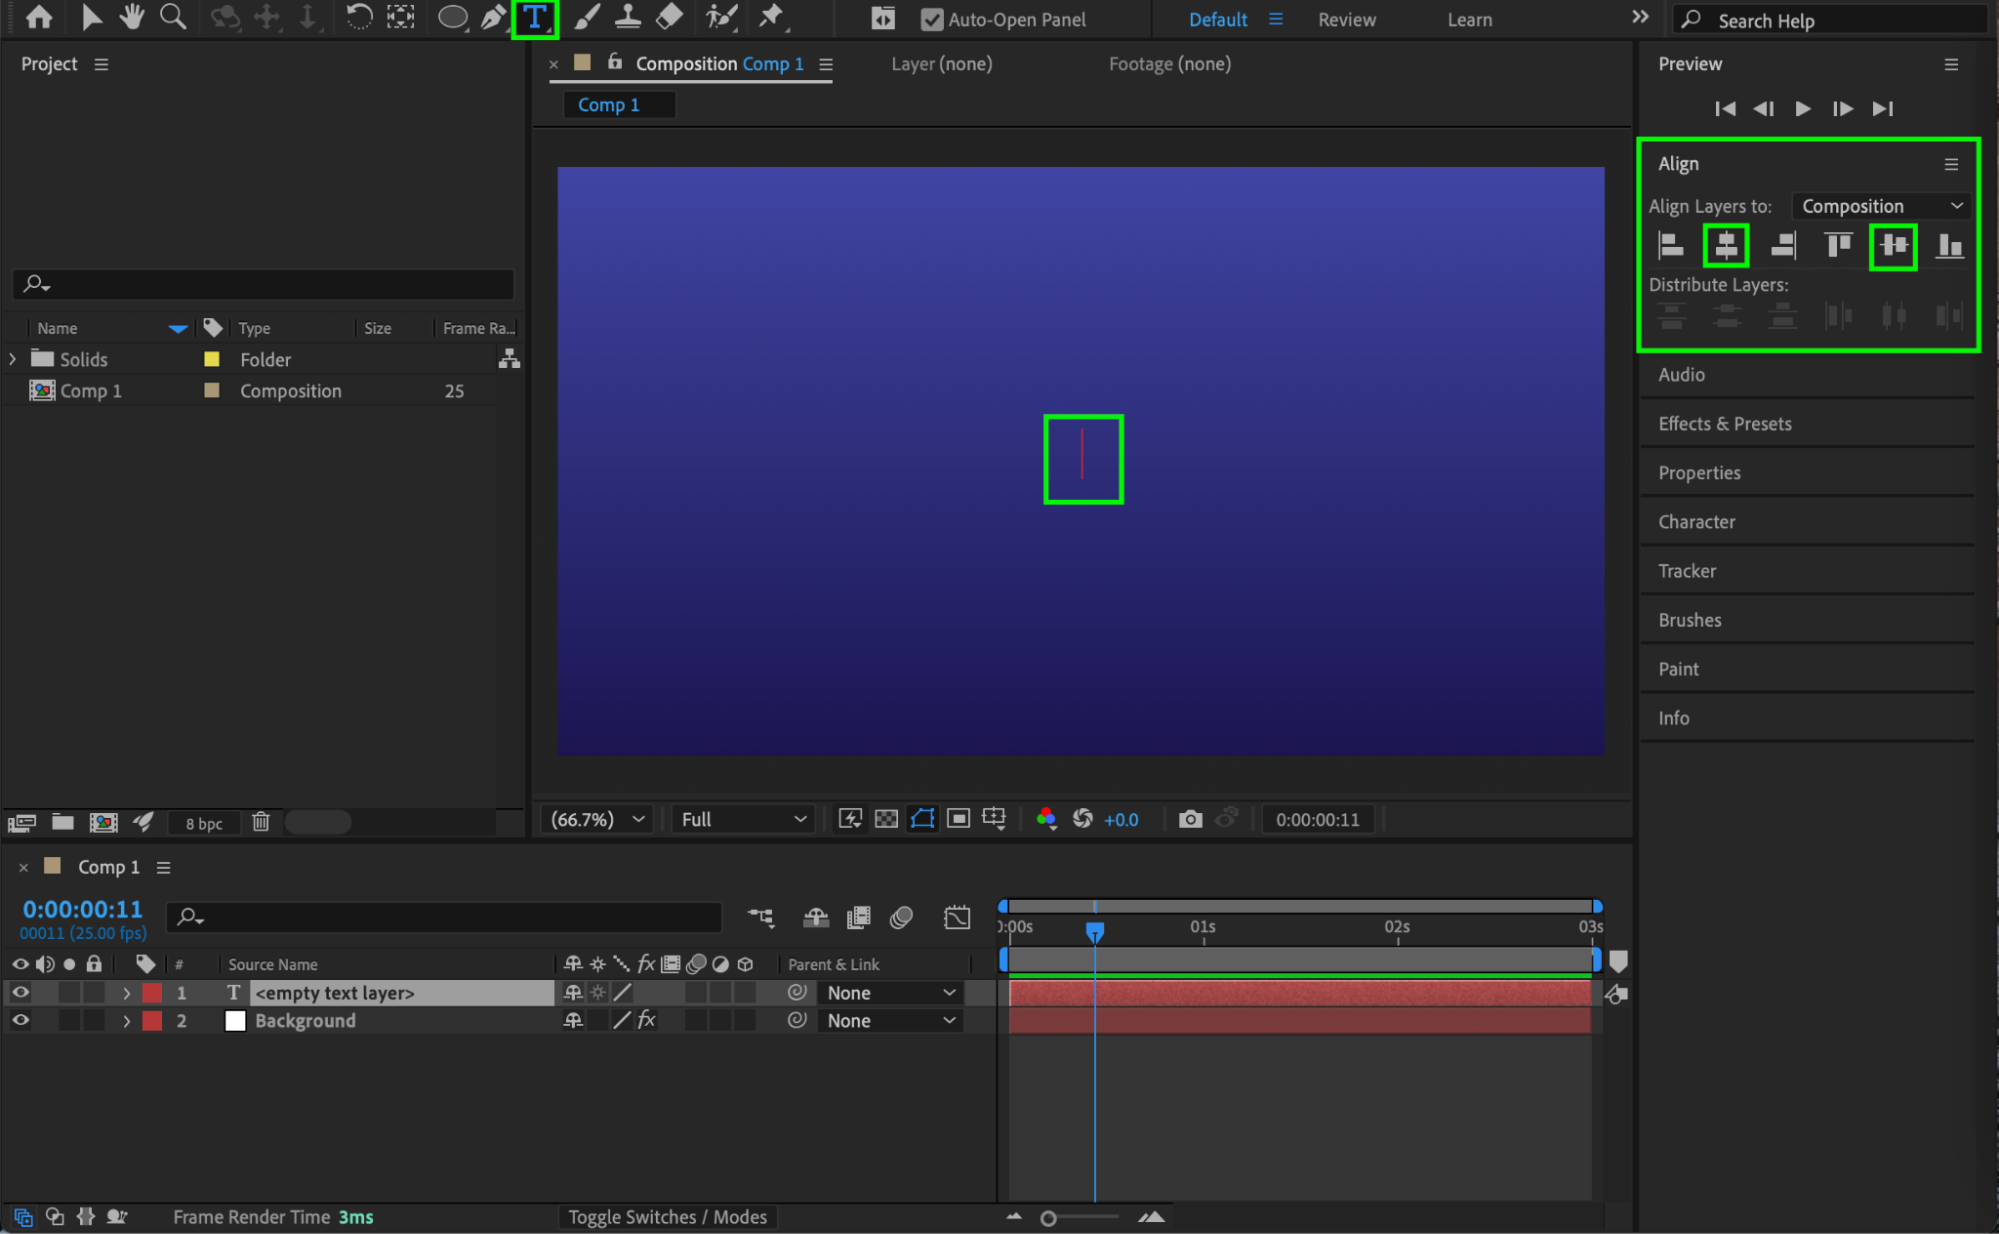Screen dimensions: 1999x1234
Task: Switch to the Review workspace
Action: pyautogui.click(x=1346, y=19)
